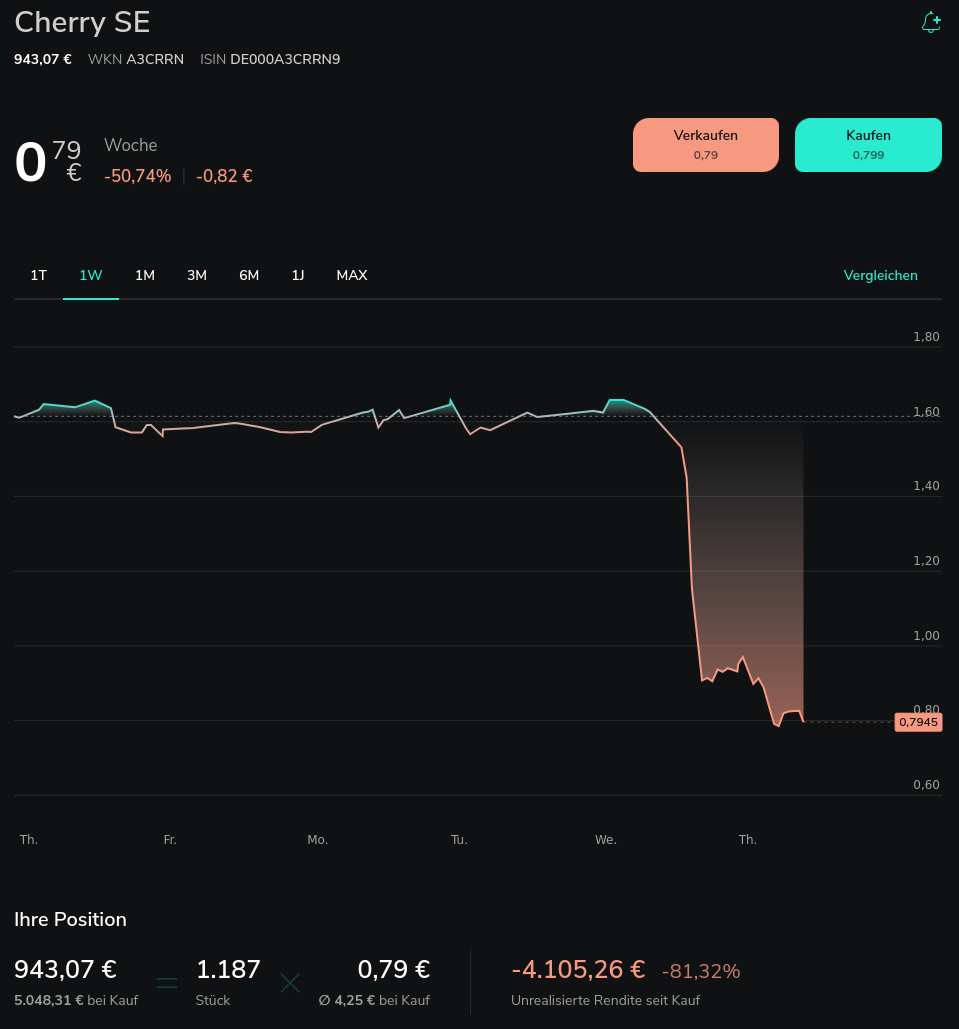Click the 1,40 y-axis label
This screenshot has height=1029, width=959.
pyautogui.click(x=926, y=486)
